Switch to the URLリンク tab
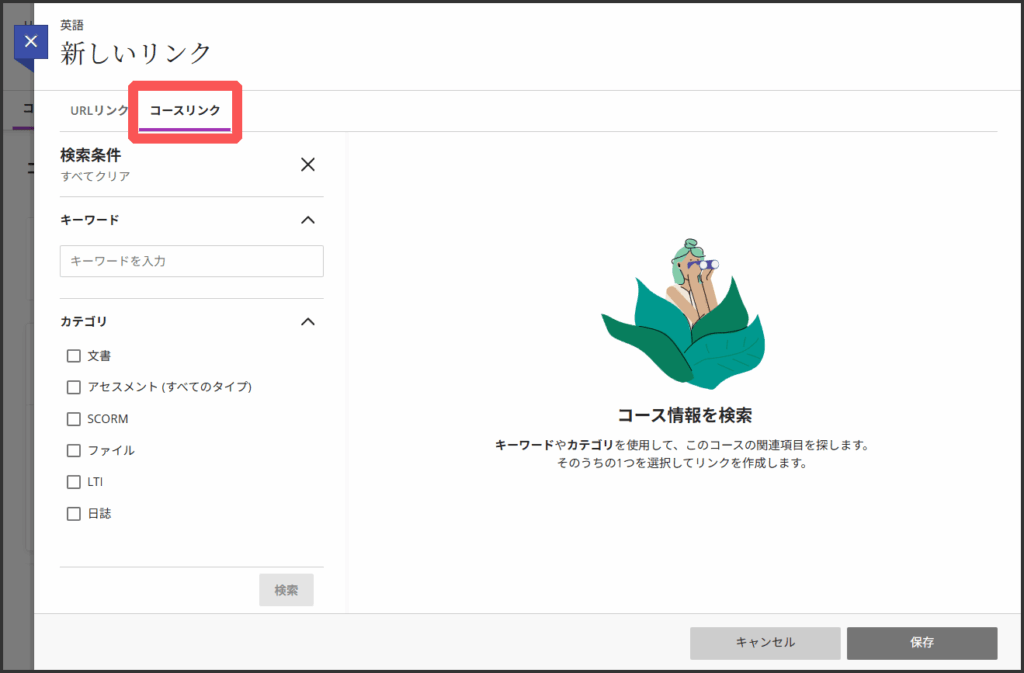This screenshot has width=1024, height=673. coord(98,110)
